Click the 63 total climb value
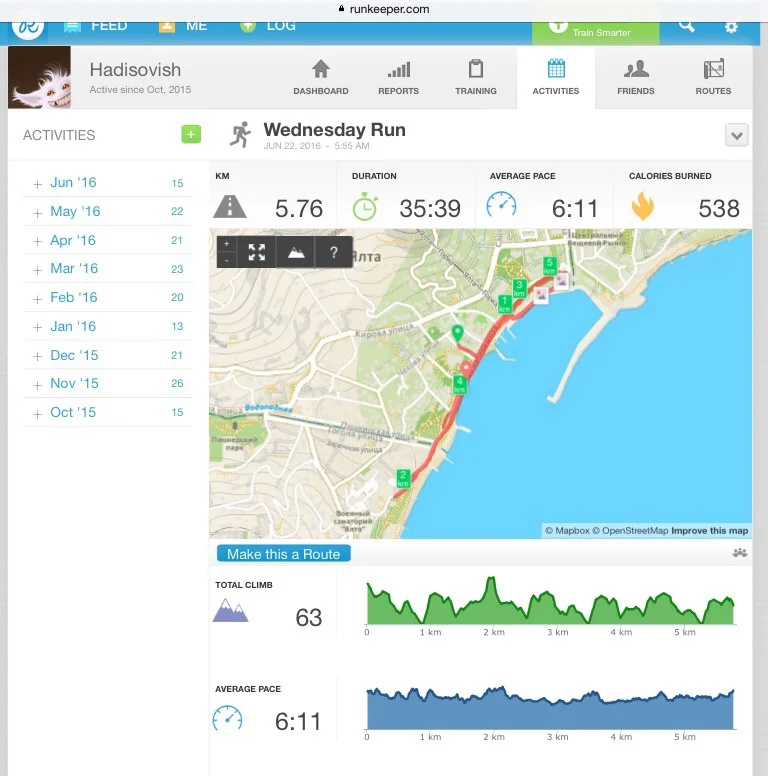Screen dimensions: 768x776 309,618
